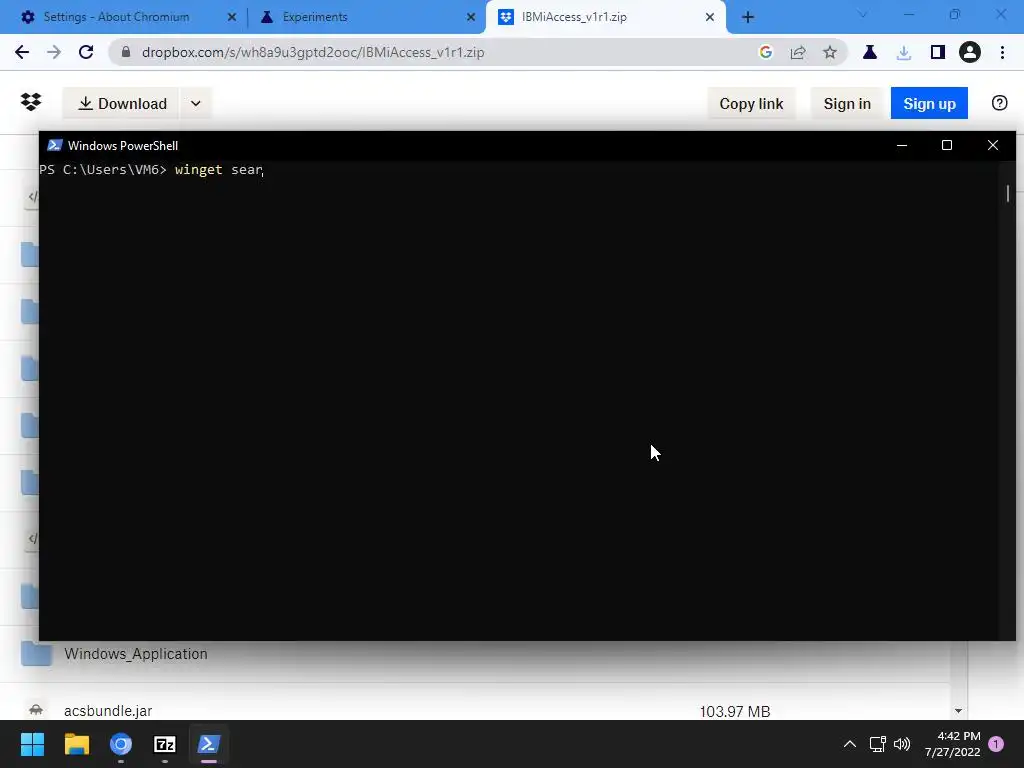Open the Windows Start menu
The width and height of the screenshot is (1024, 768).
[32, 744]
